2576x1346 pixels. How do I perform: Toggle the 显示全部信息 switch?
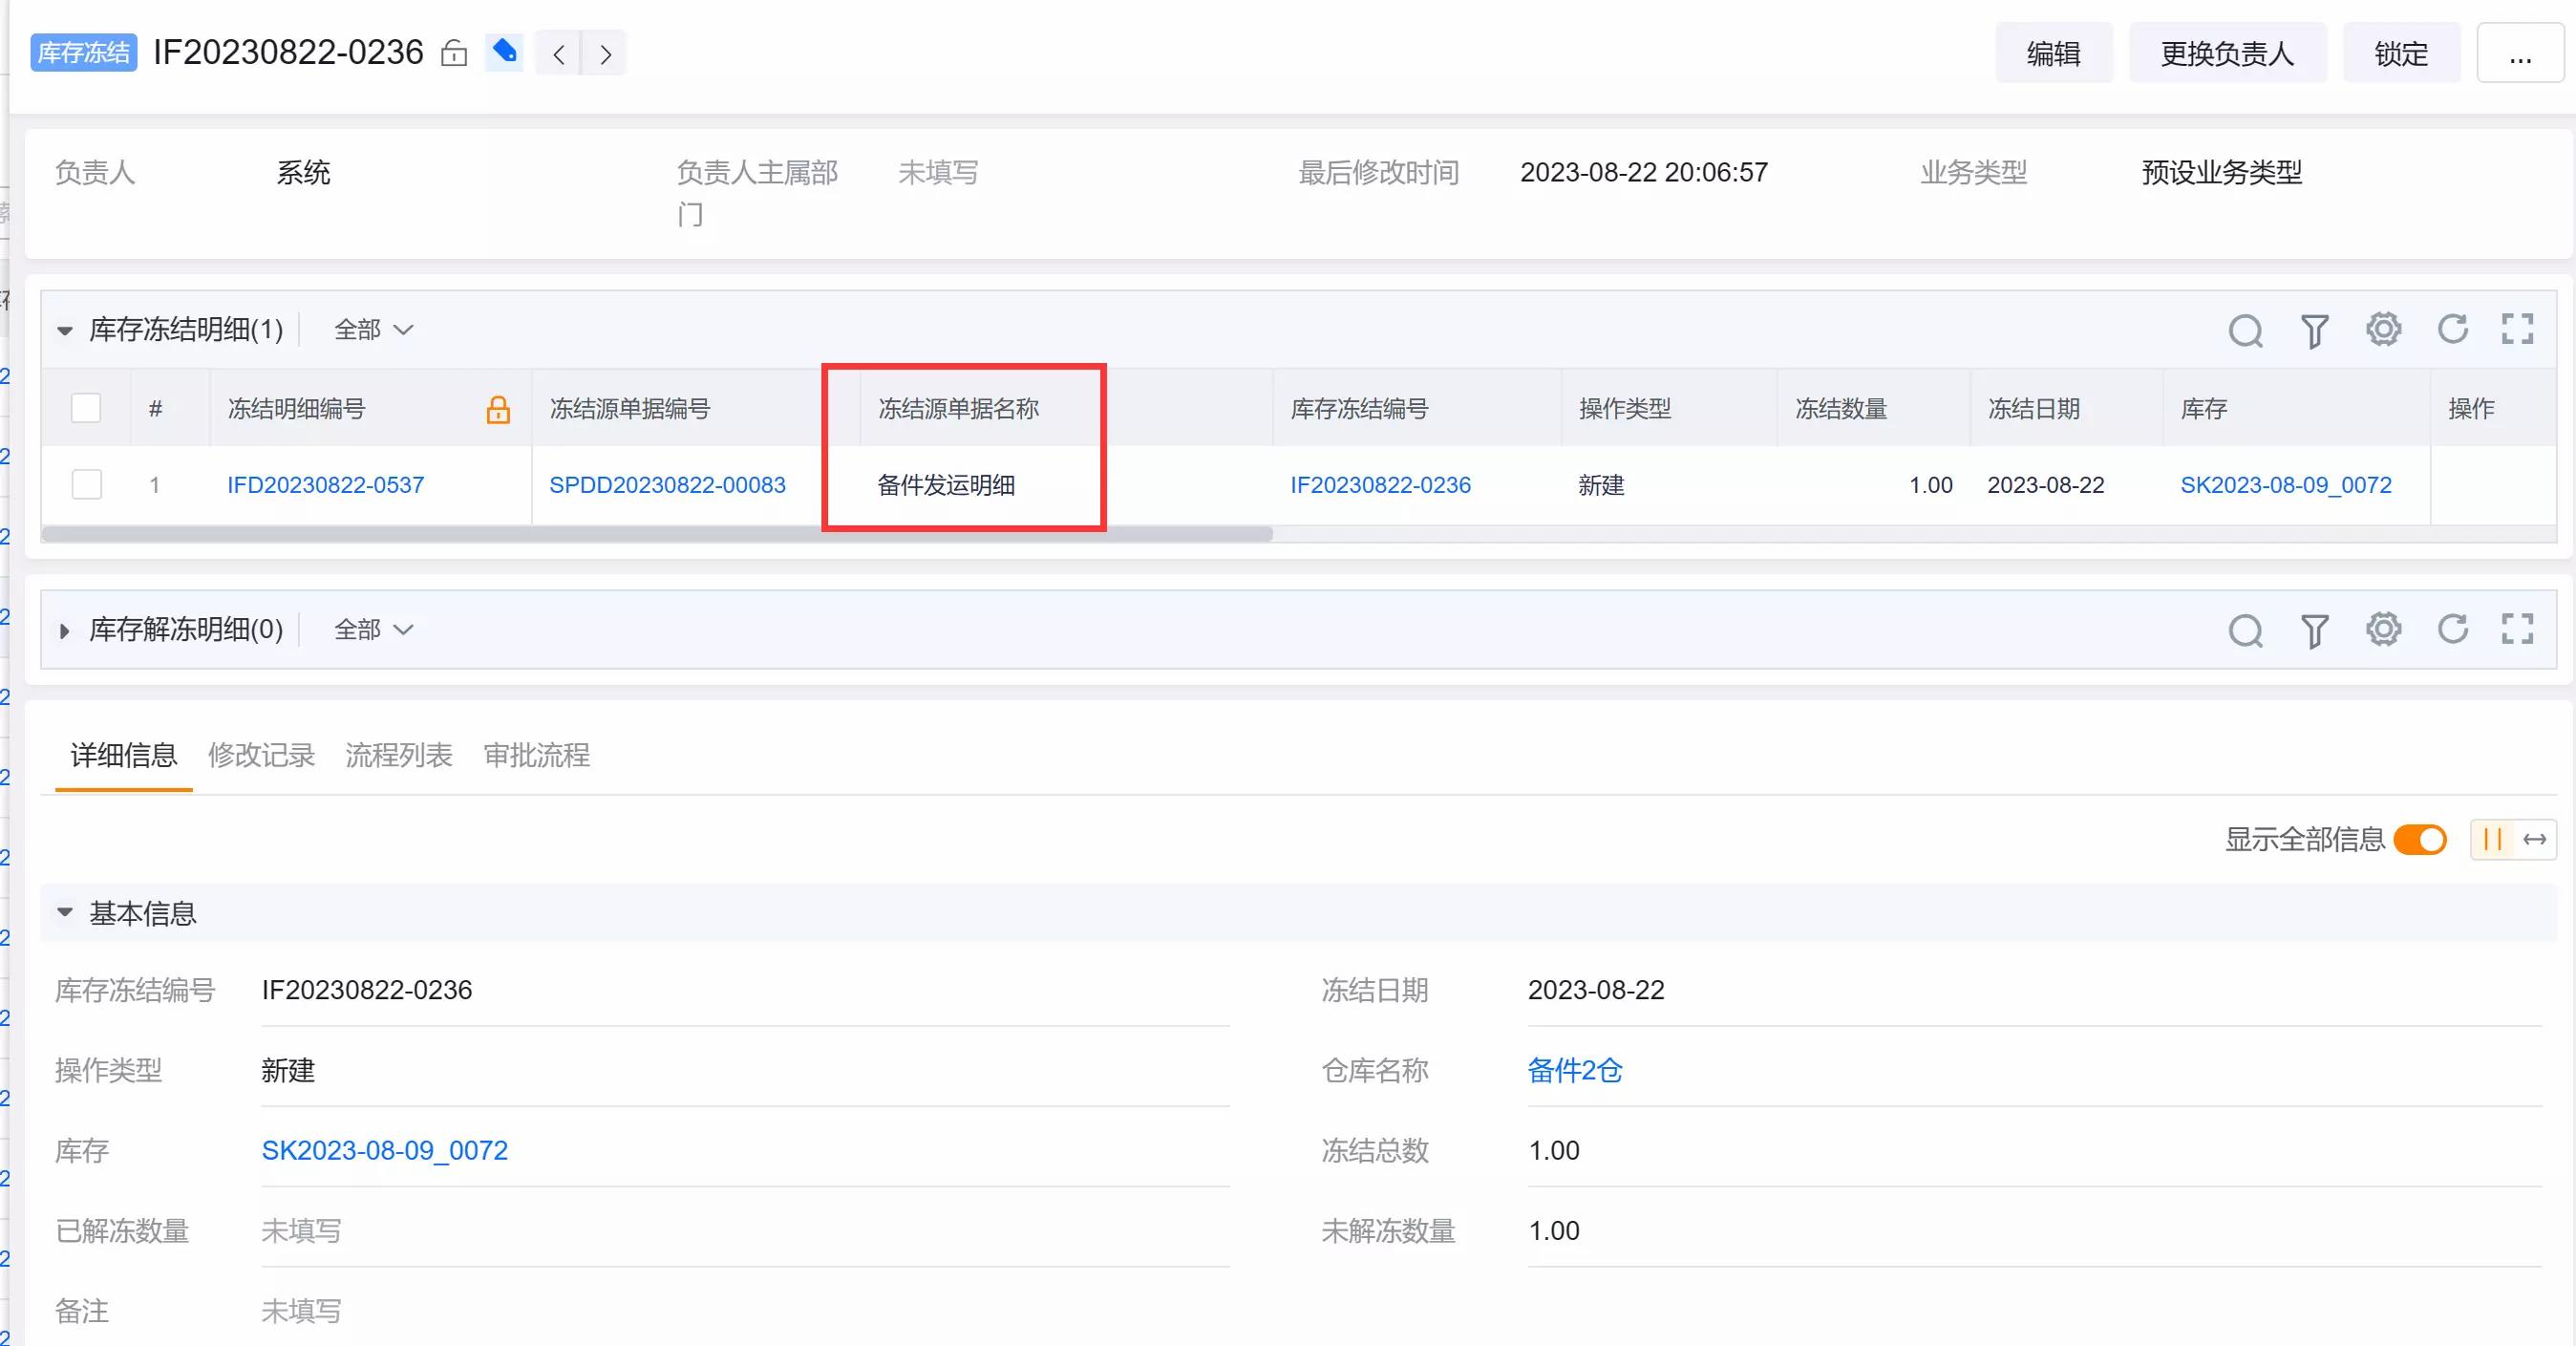coord(2420,839)
